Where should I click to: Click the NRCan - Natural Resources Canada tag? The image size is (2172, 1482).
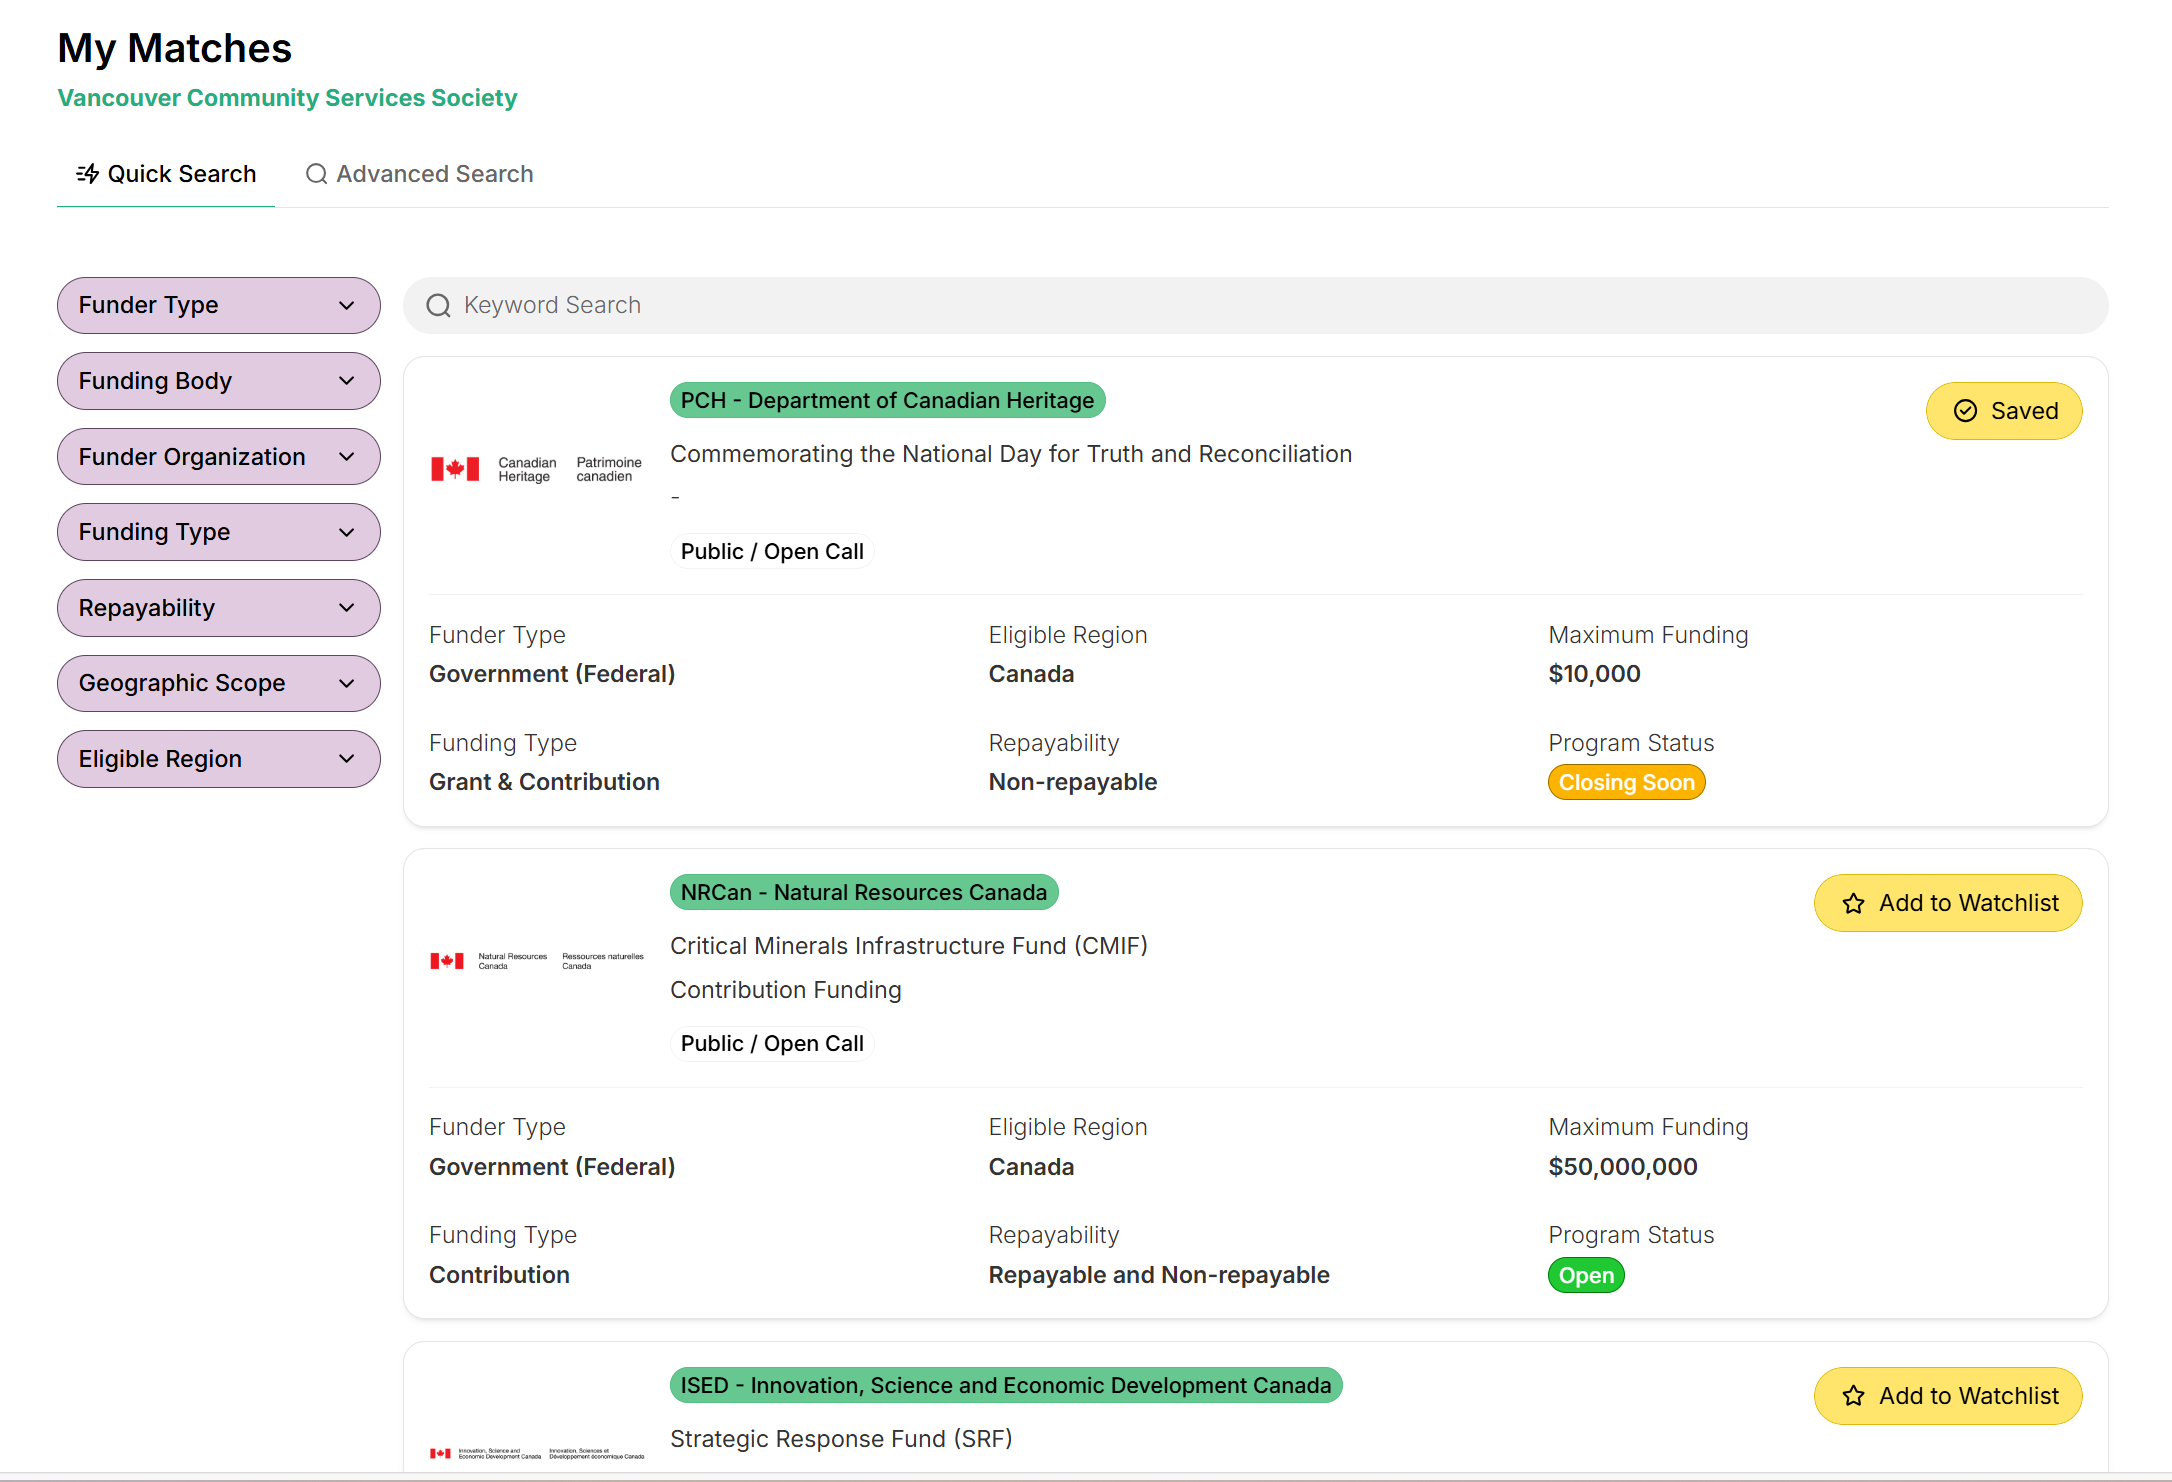[864, 892]
